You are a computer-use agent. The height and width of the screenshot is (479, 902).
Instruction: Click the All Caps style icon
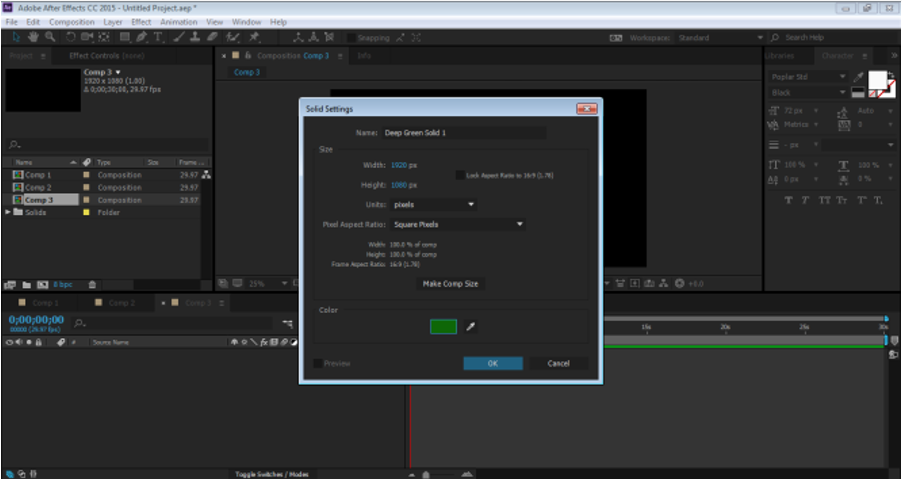[825, 200]
